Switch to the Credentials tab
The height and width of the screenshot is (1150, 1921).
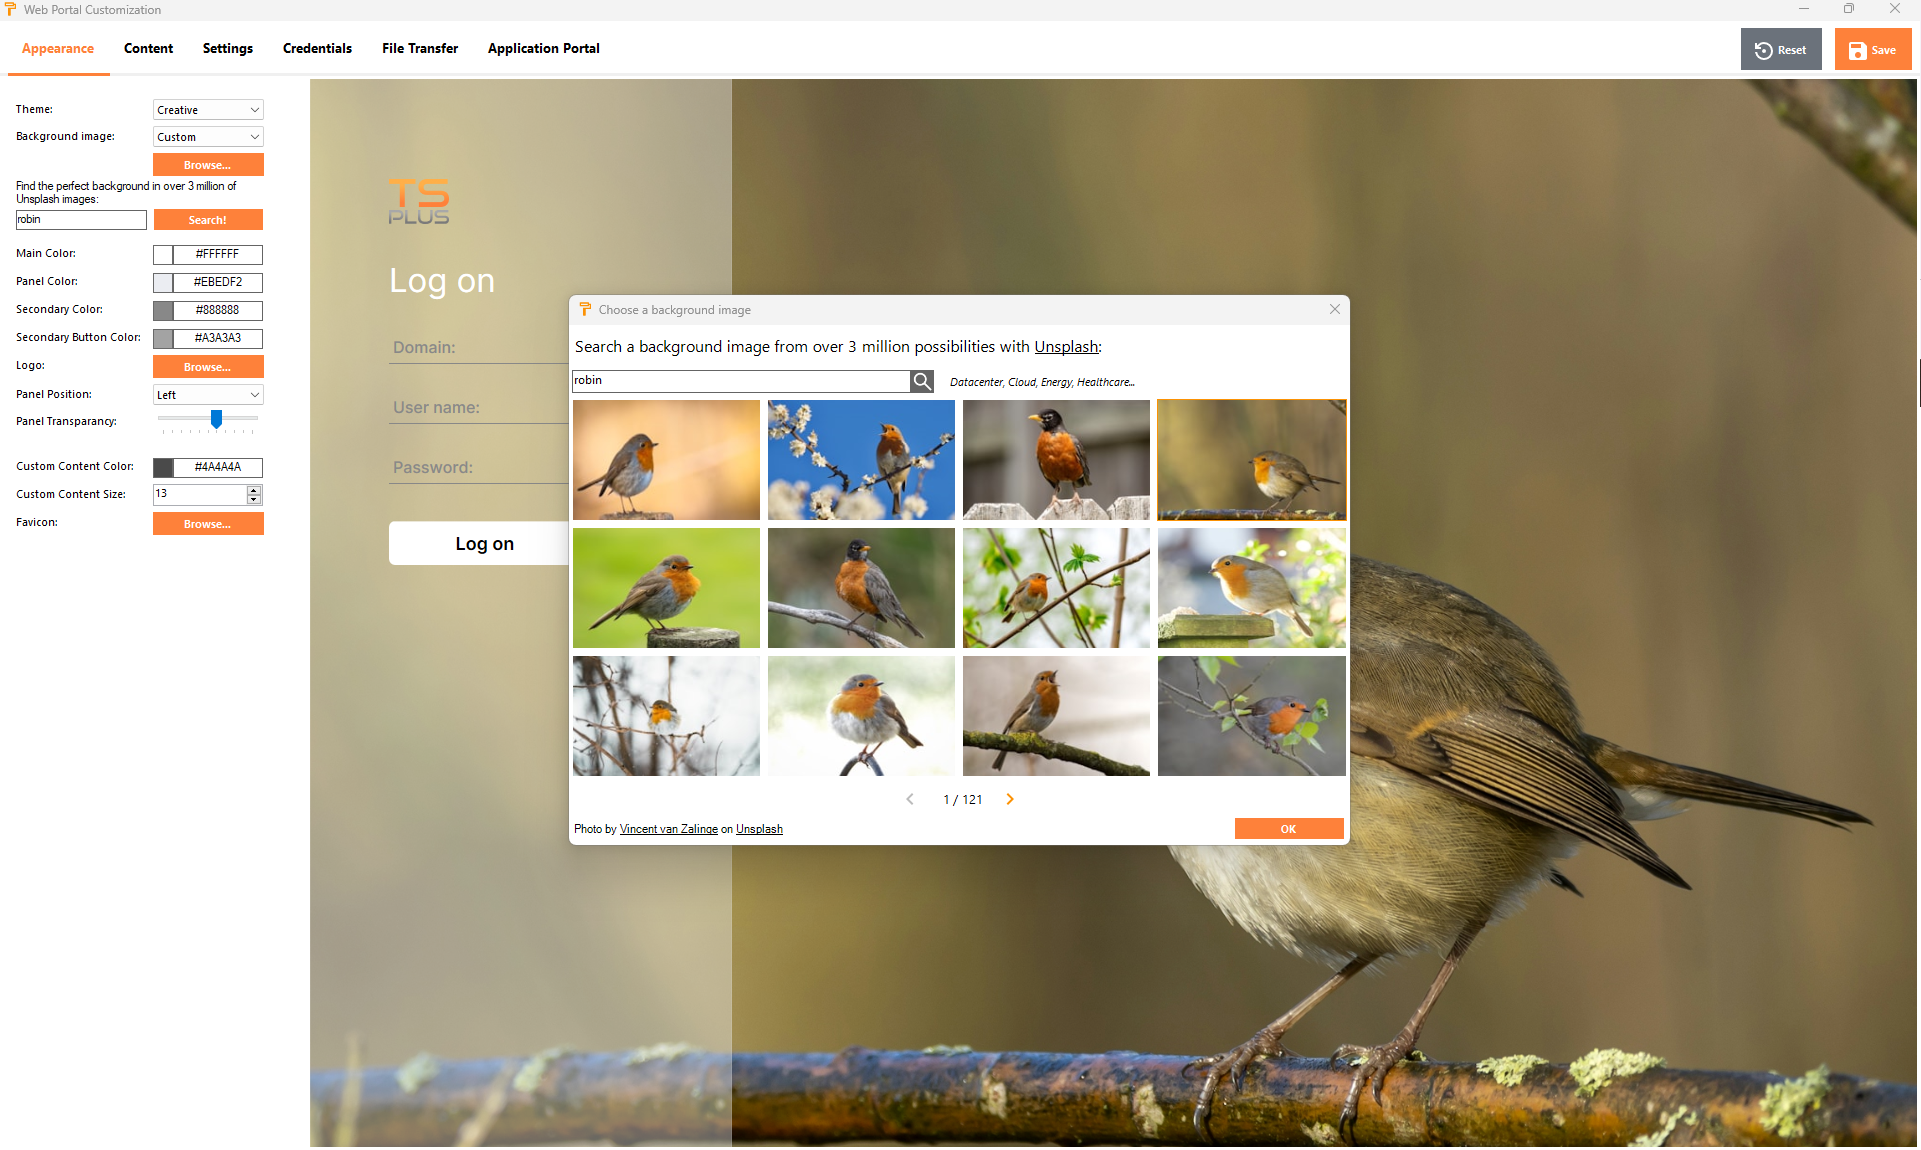[317, 48]
